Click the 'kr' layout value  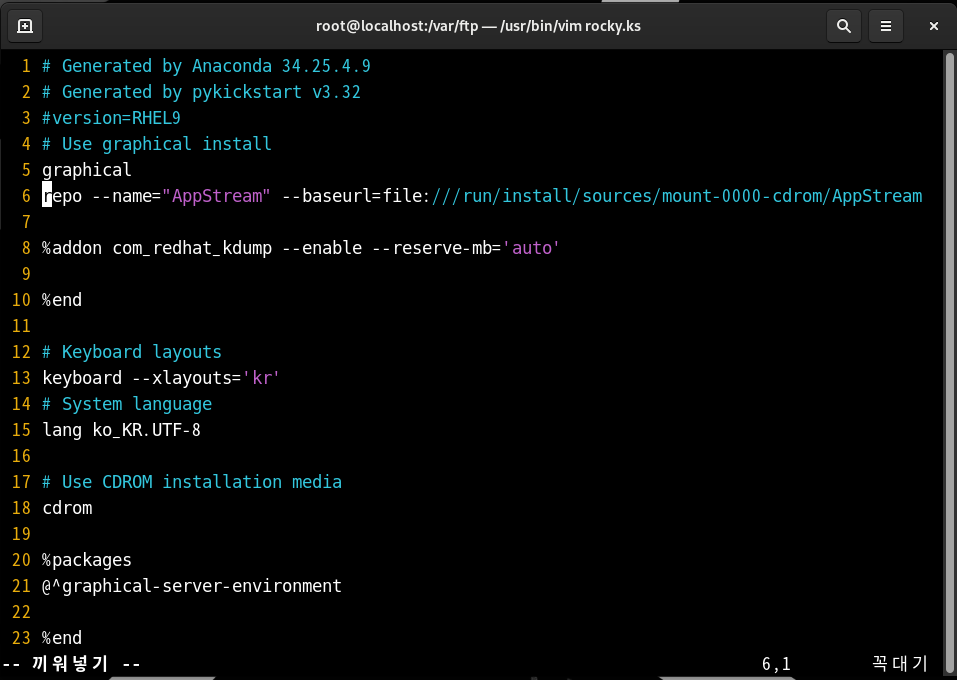click(261, 378)
